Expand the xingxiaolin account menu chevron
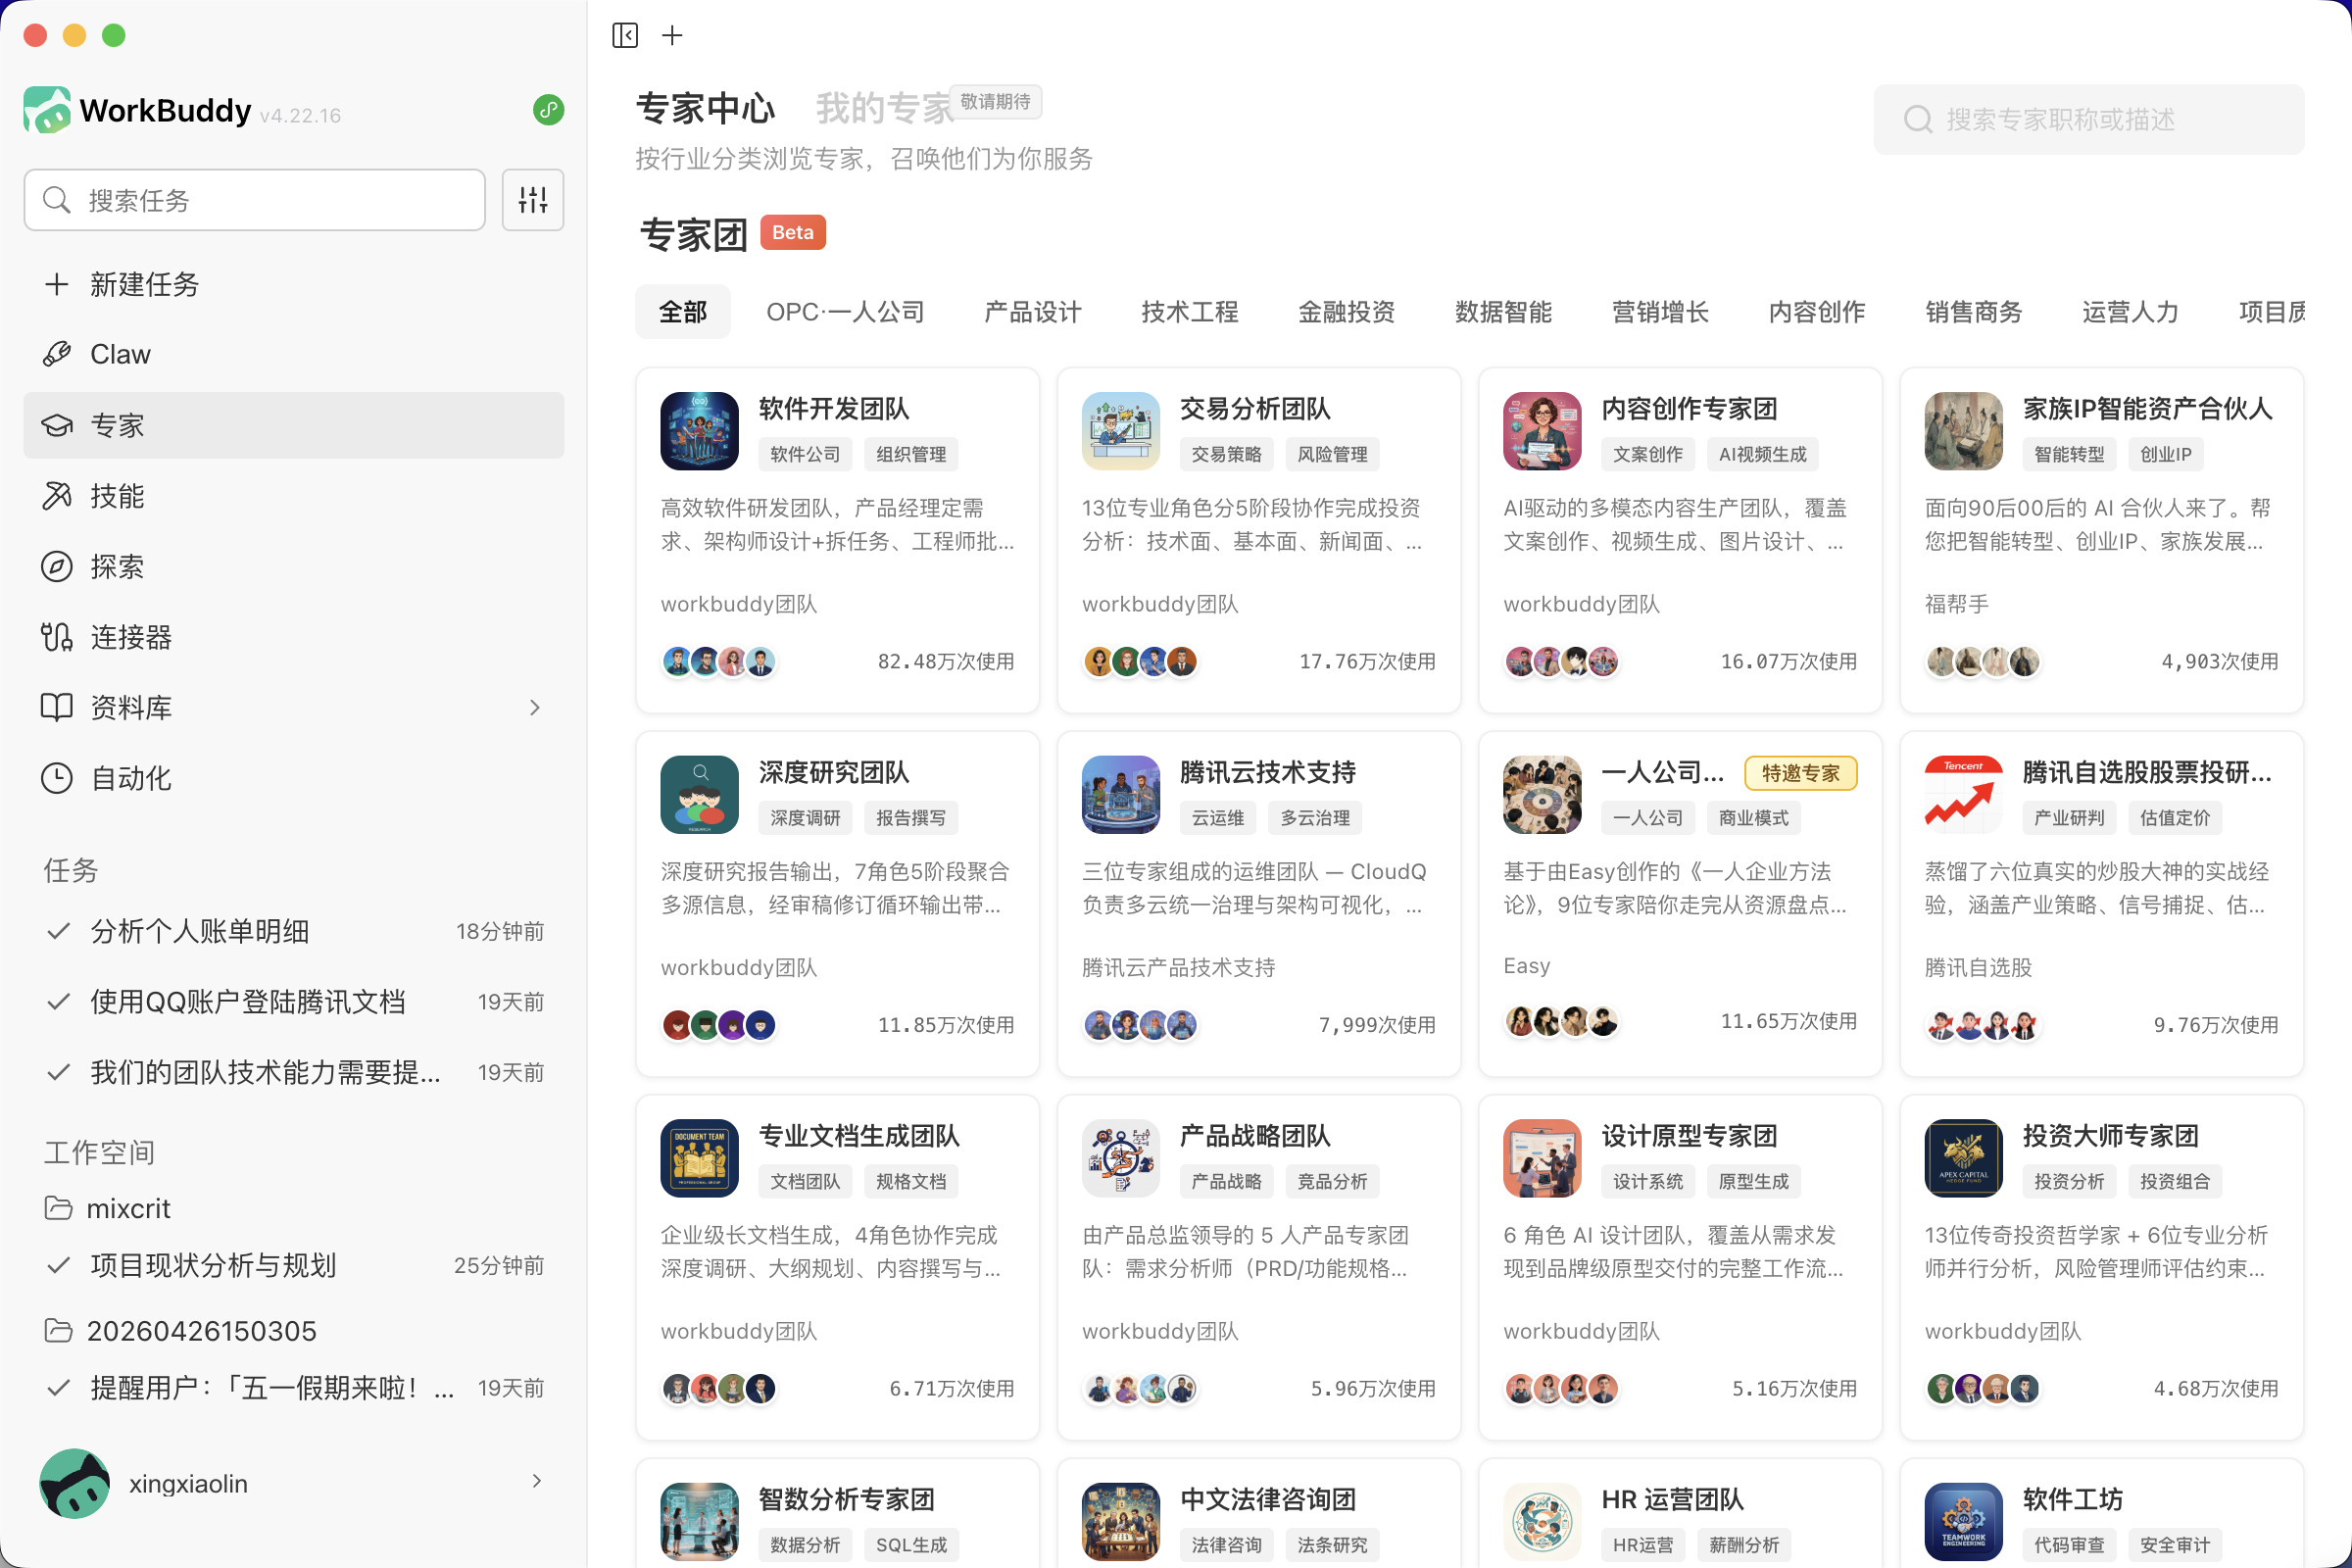Image resolution: width=2352 pixels, height=1568 pixels. point(537,1481)
